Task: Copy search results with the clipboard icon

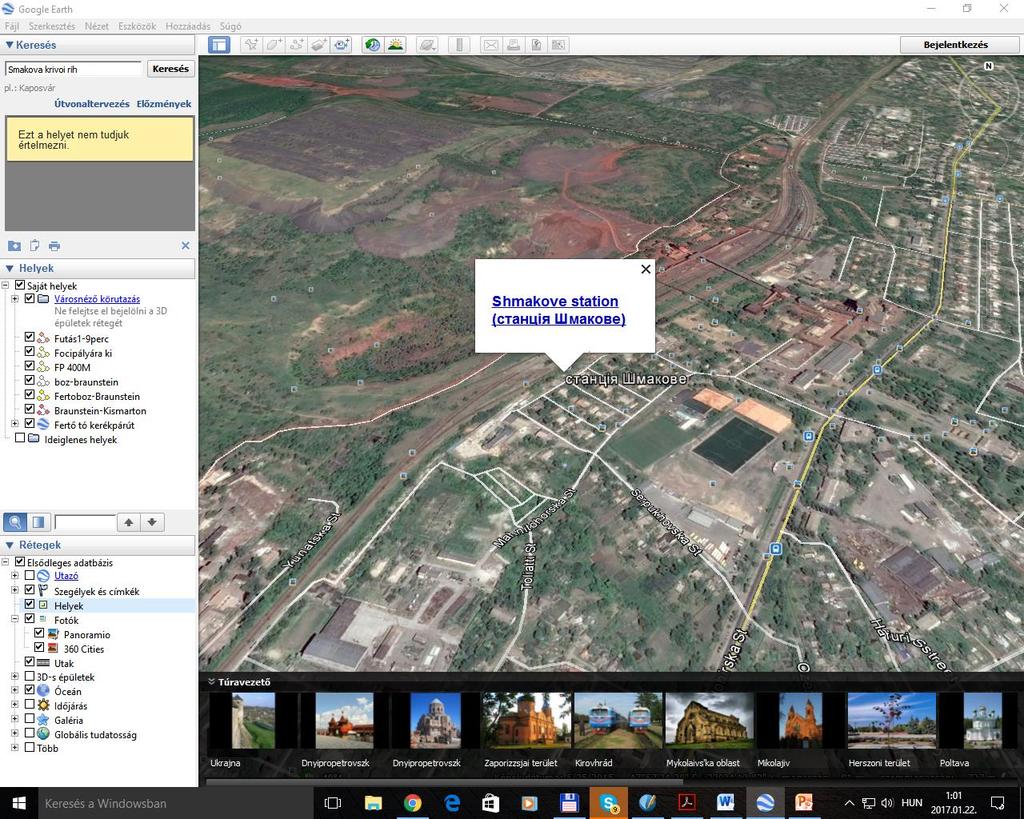Action: pos(34,246)
